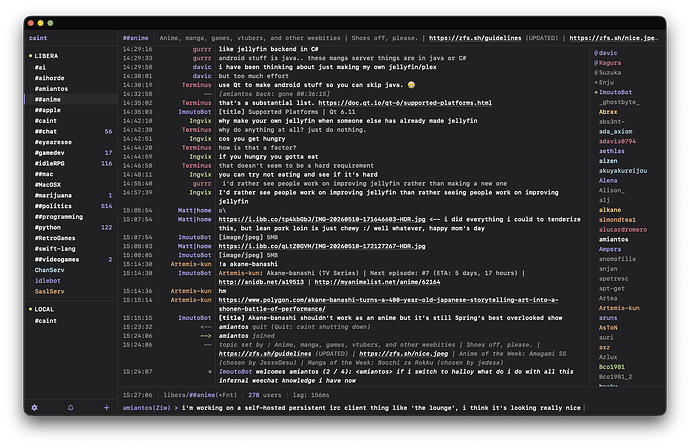Open the #caint channel under LOCAL
Image resolution: width=690 pixels, height=447 pixels.
[46, 321]
